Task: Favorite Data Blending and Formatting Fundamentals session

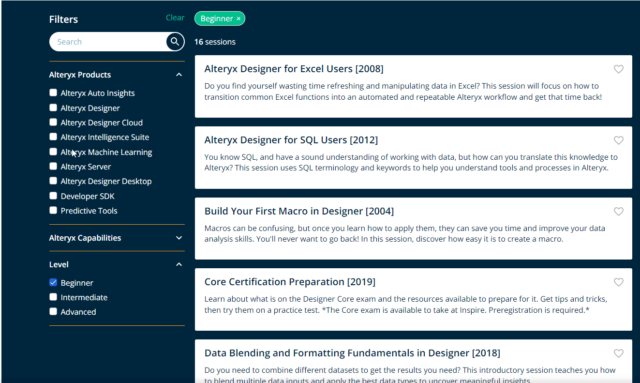Action: (x=618, y=353)
